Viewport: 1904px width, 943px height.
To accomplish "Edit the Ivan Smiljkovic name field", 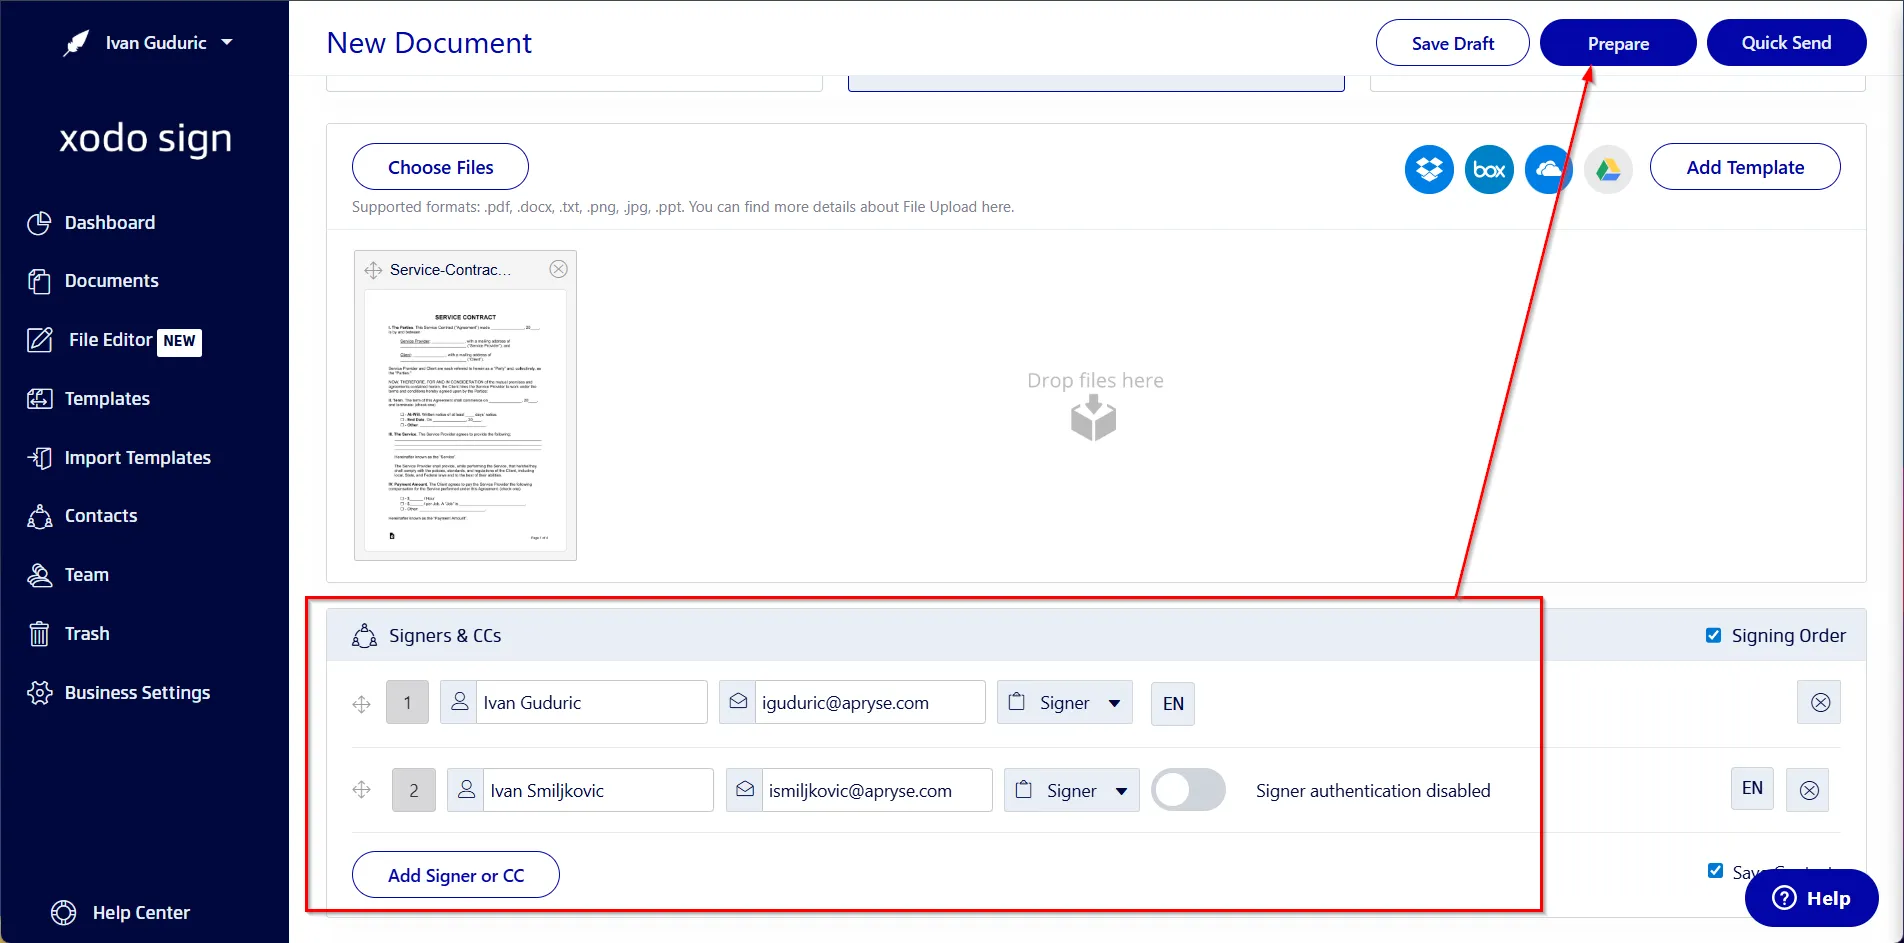I will coord(598,790).
